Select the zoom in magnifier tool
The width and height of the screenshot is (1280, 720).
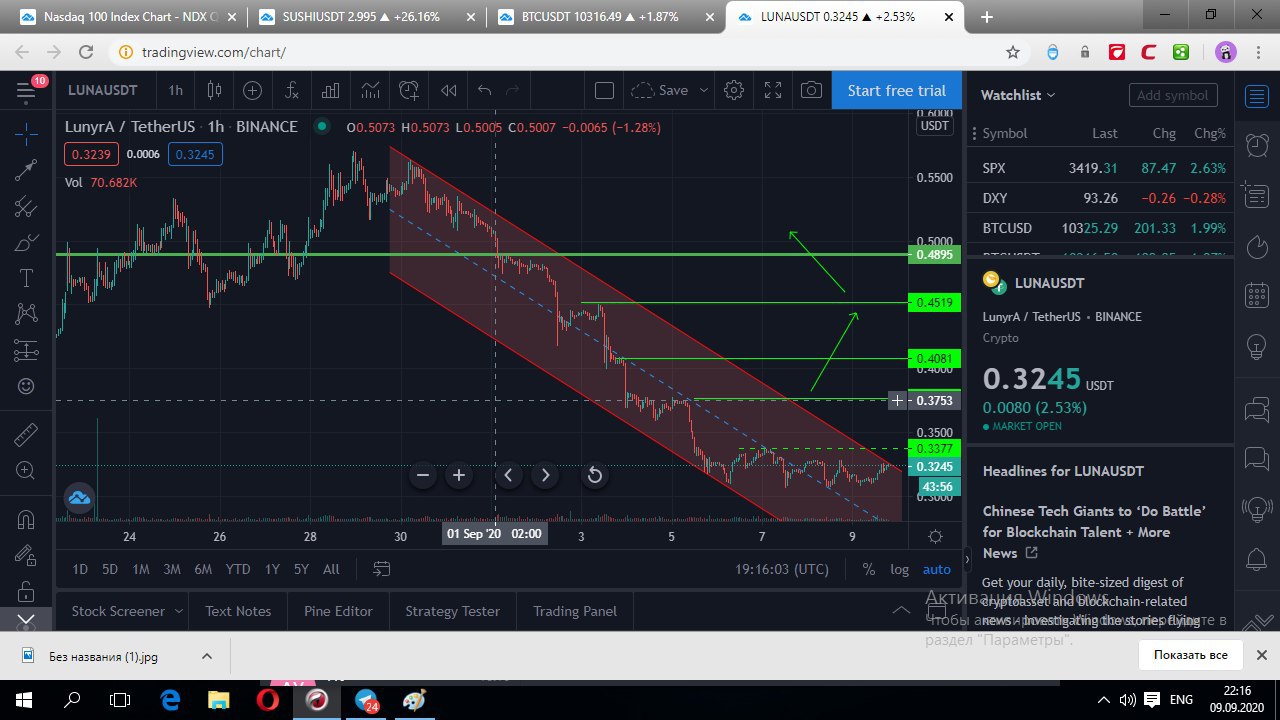point(26,470)
